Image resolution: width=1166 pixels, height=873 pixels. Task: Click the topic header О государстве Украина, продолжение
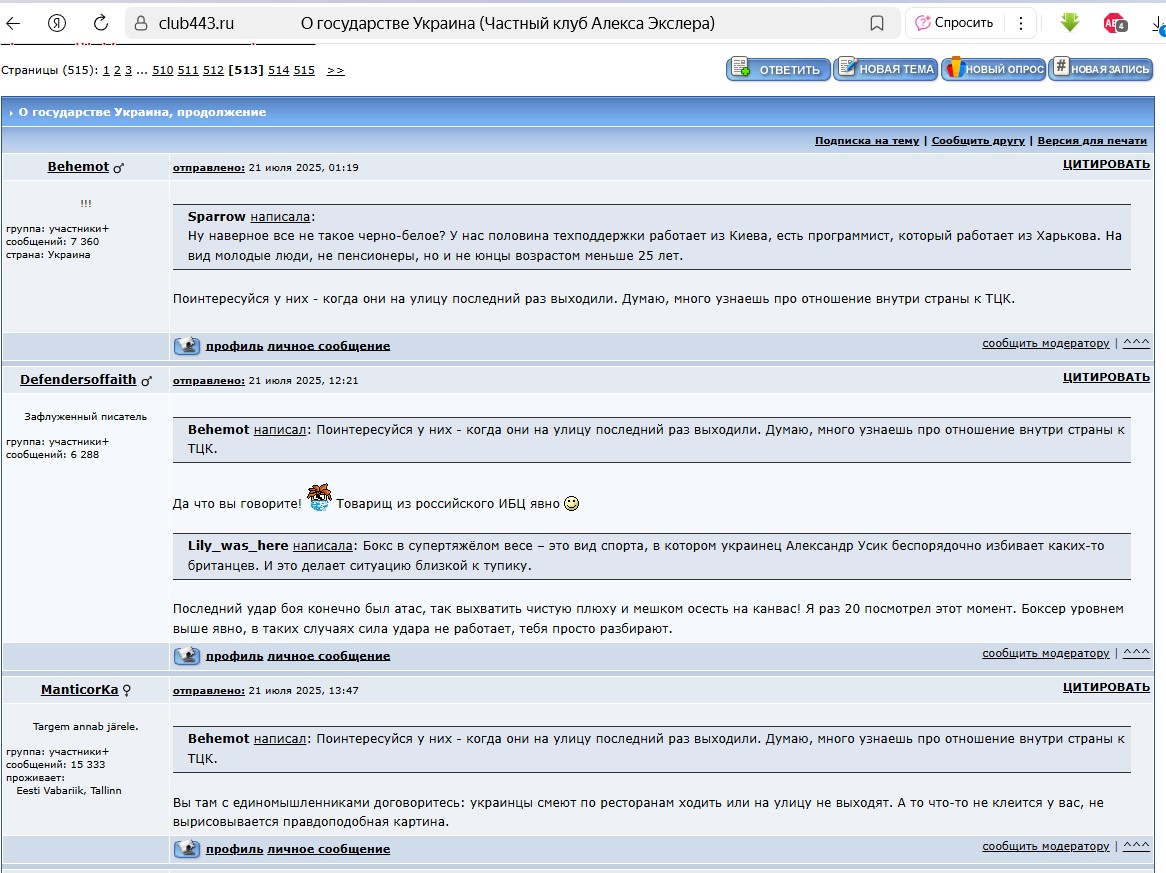point(142,112)
